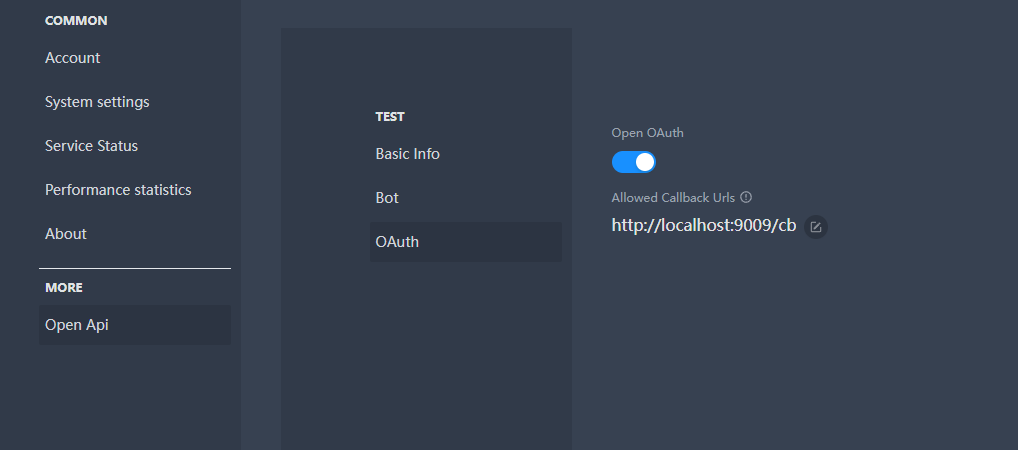Select the OAuth tab of the TEST app
The width and height of the screenshot is (1018, 450).
[x=466, y=242]
